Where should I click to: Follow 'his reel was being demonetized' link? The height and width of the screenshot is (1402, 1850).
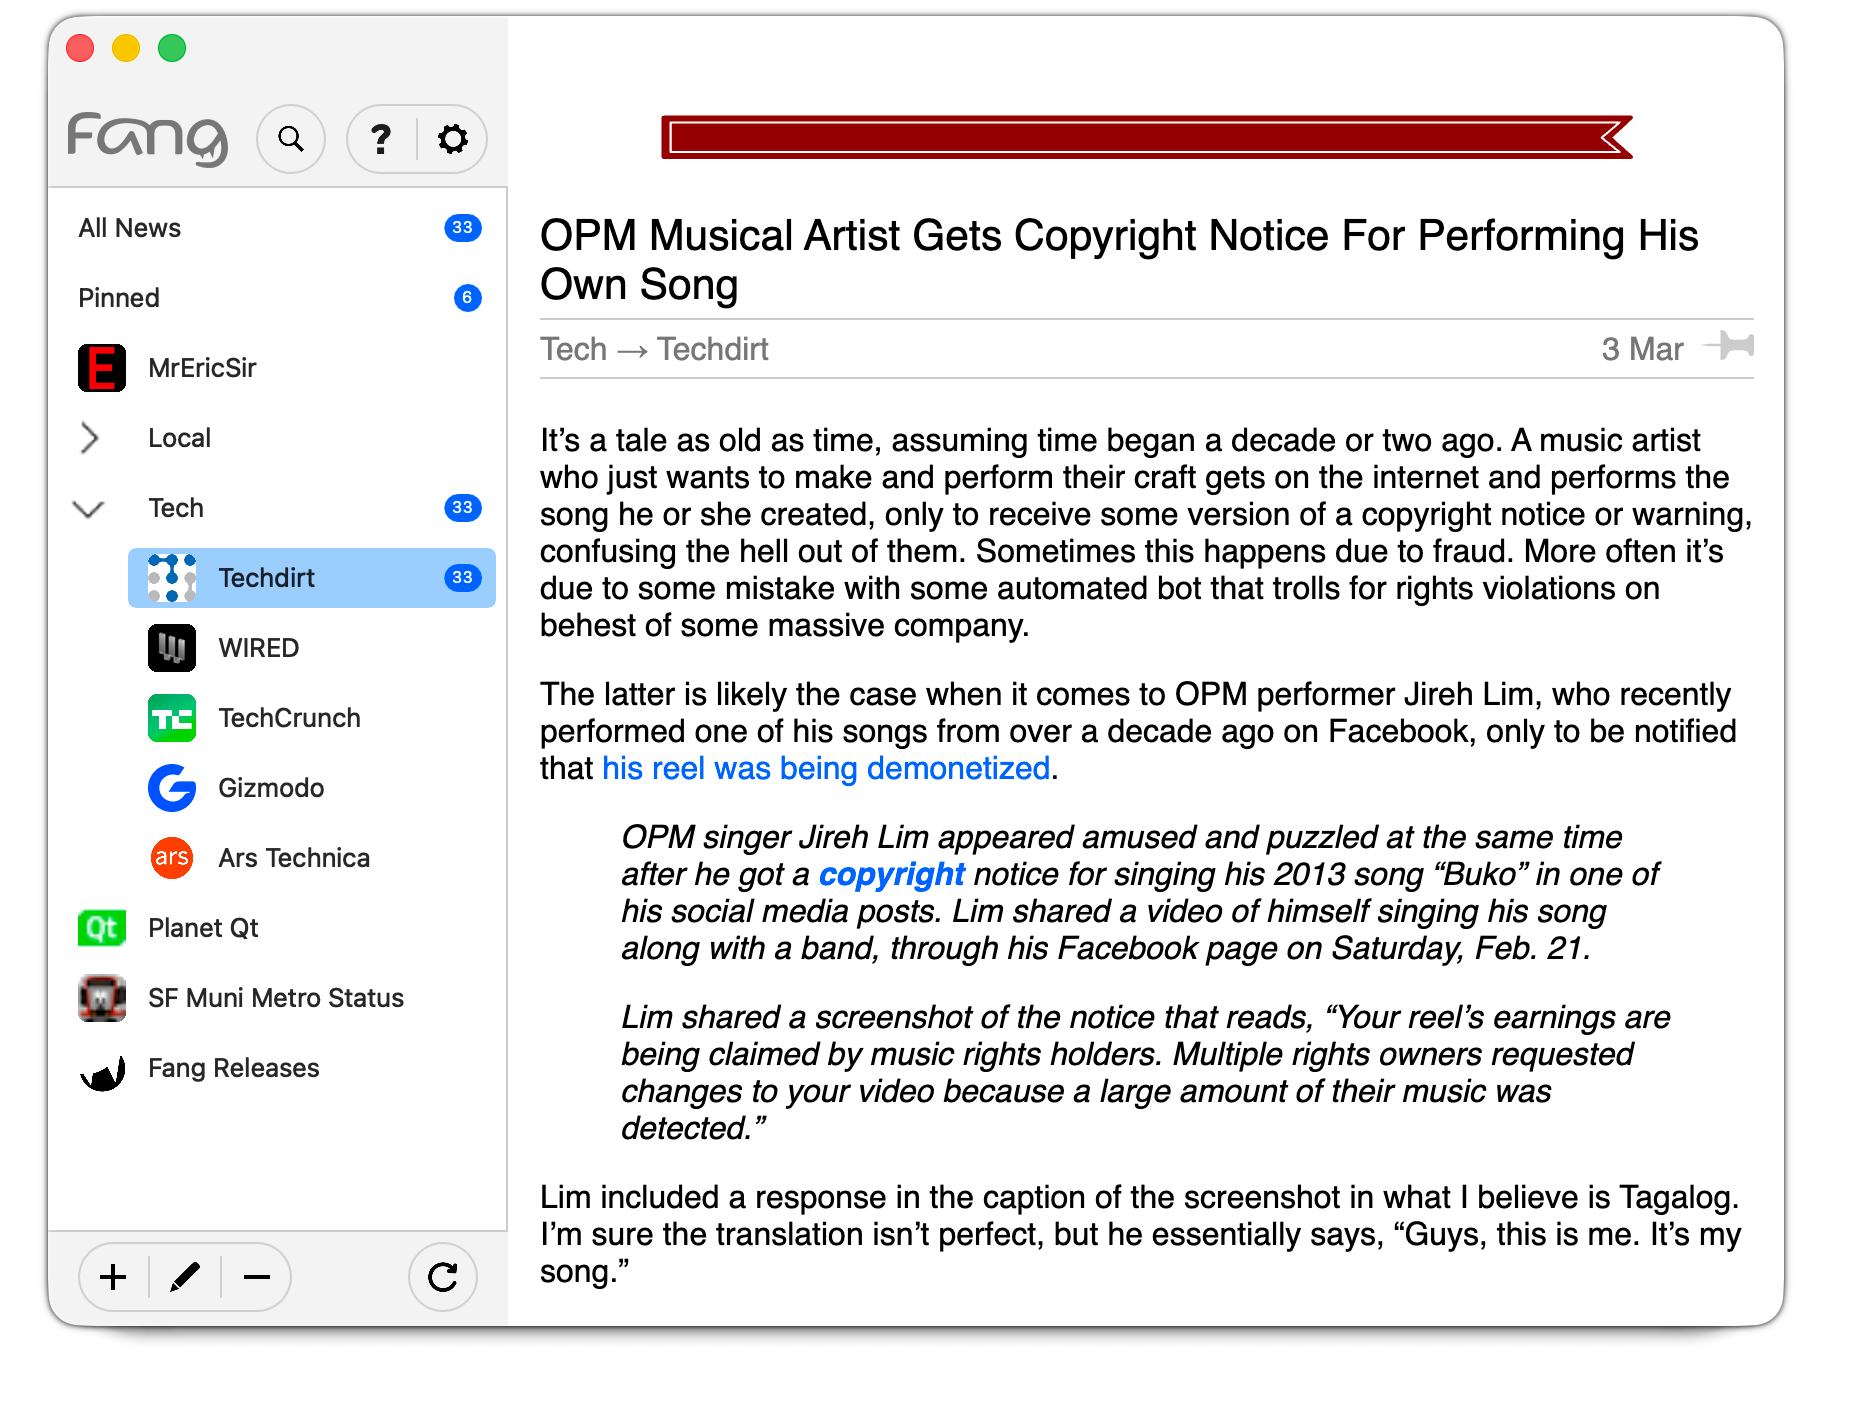tap(825, 768)
